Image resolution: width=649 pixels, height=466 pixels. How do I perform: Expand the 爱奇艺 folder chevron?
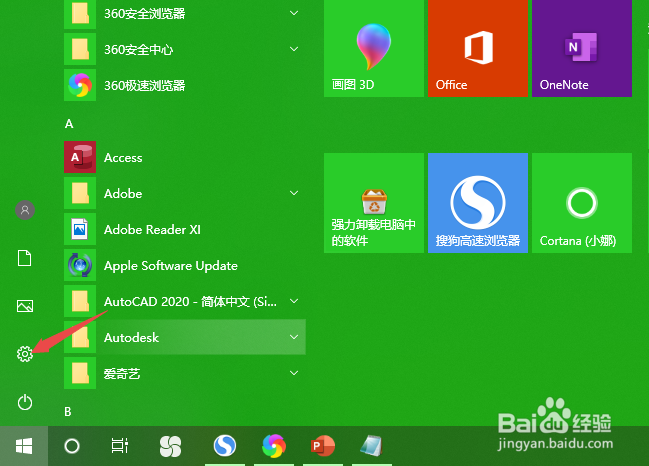click(x=294, y=373)
